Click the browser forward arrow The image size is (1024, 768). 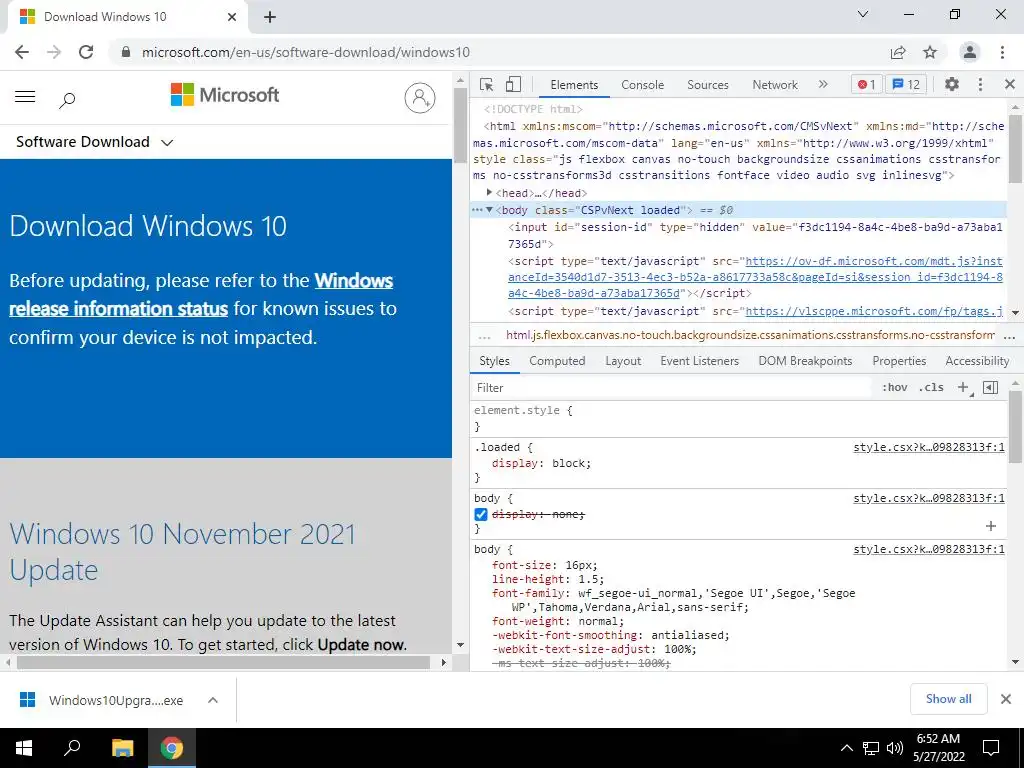click(54, 52)
